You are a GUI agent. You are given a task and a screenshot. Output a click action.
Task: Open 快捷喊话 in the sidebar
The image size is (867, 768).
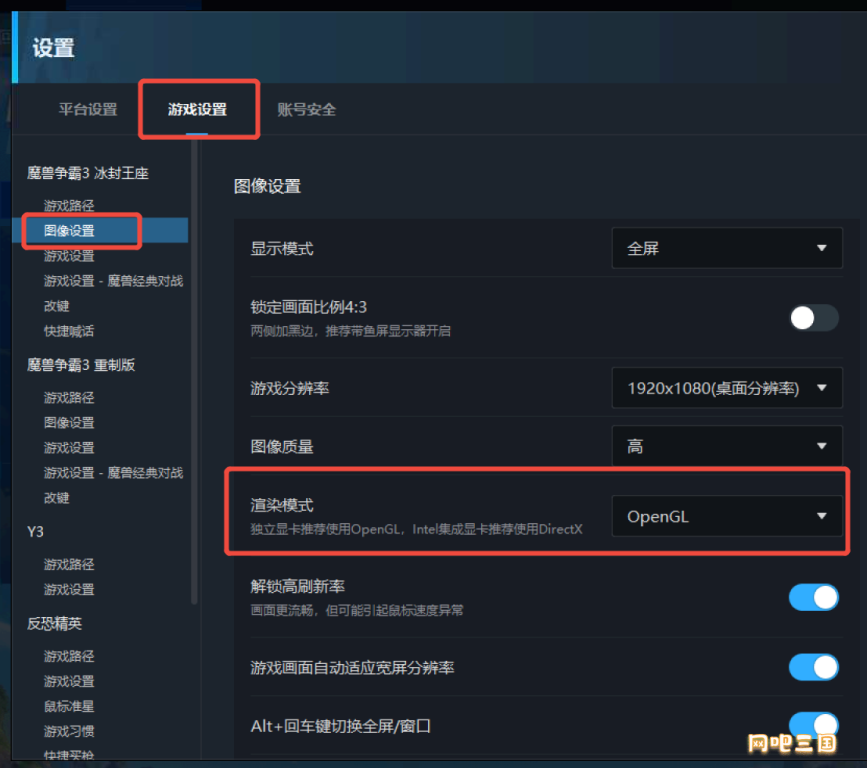tap(69, 331)
